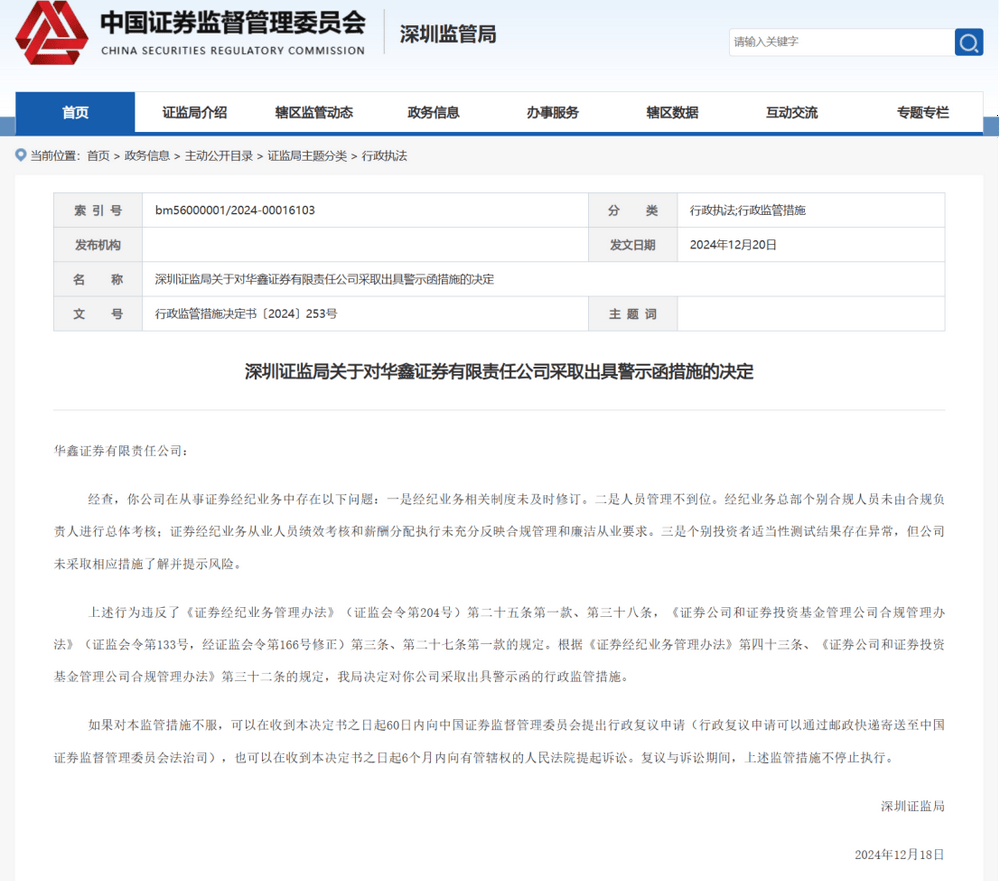
Task: Go to 证监局主题分类 breadcrumb link
Action: point(307,156)
